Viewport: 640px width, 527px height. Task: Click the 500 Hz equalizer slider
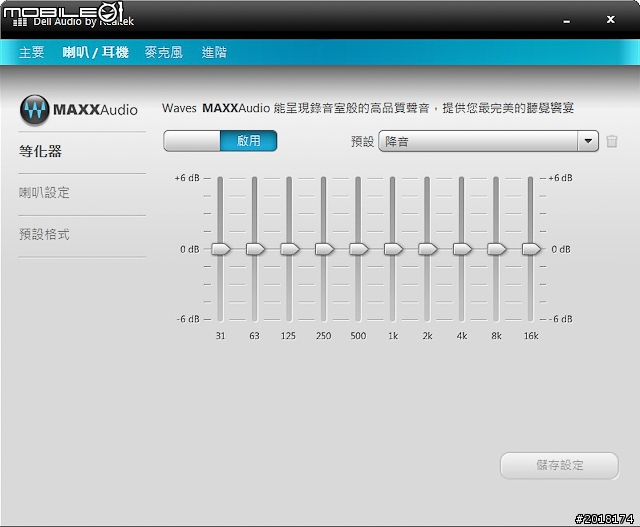tap(359, 249)
